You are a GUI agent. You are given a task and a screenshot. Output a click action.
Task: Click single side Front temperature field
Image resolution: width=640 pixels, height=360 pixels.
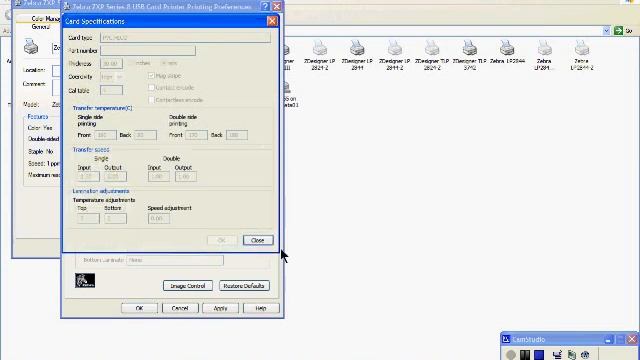pos(105,135)
